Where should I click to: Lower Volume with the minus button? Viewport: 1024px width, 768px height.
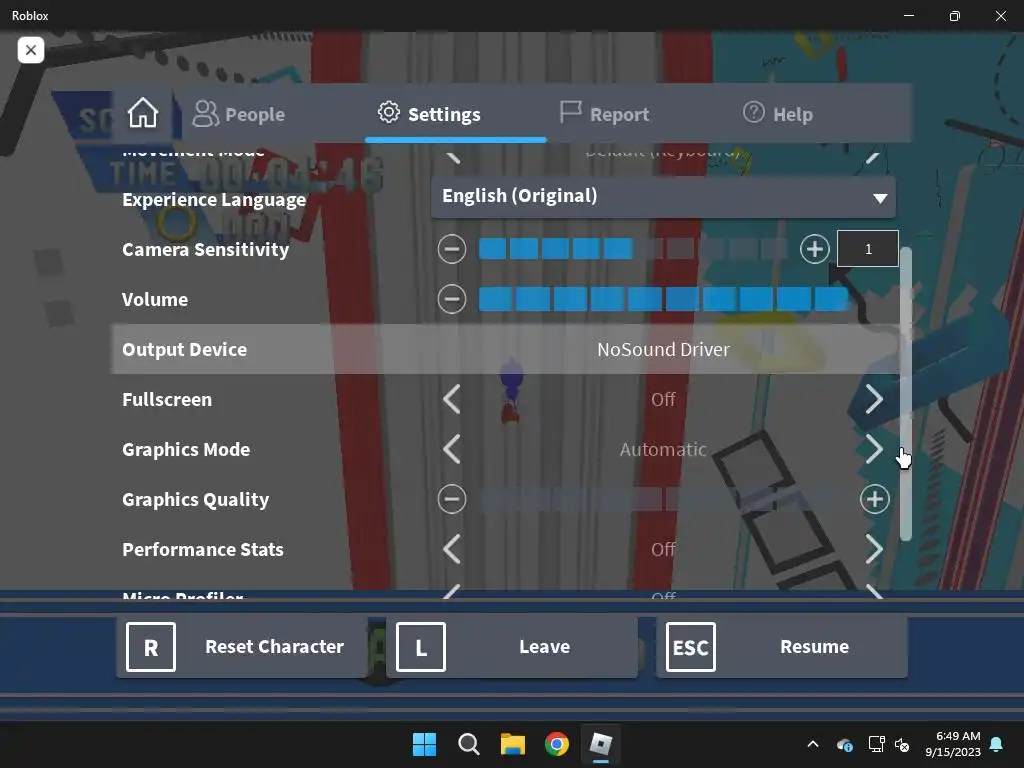(x=452, y=299)
